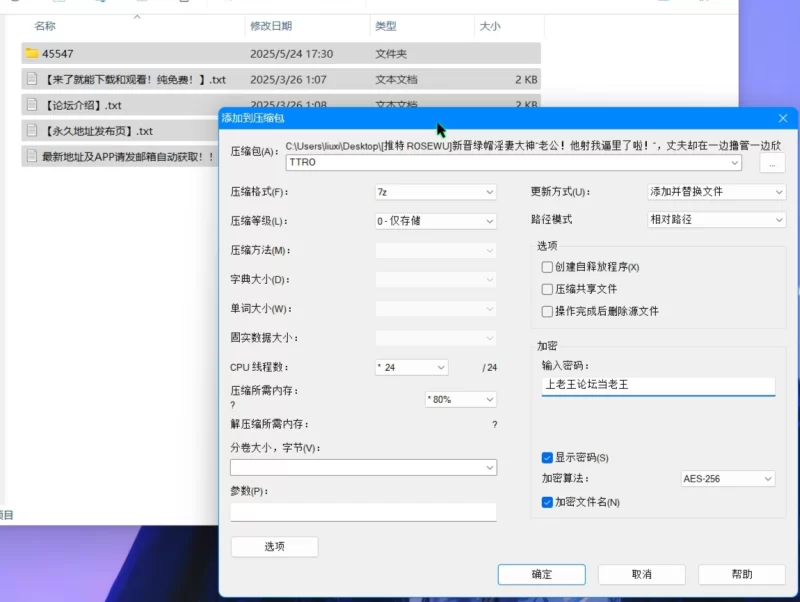
Task: Open the 压缩等级 dropdown showing 仅存储
Action: 436,221
